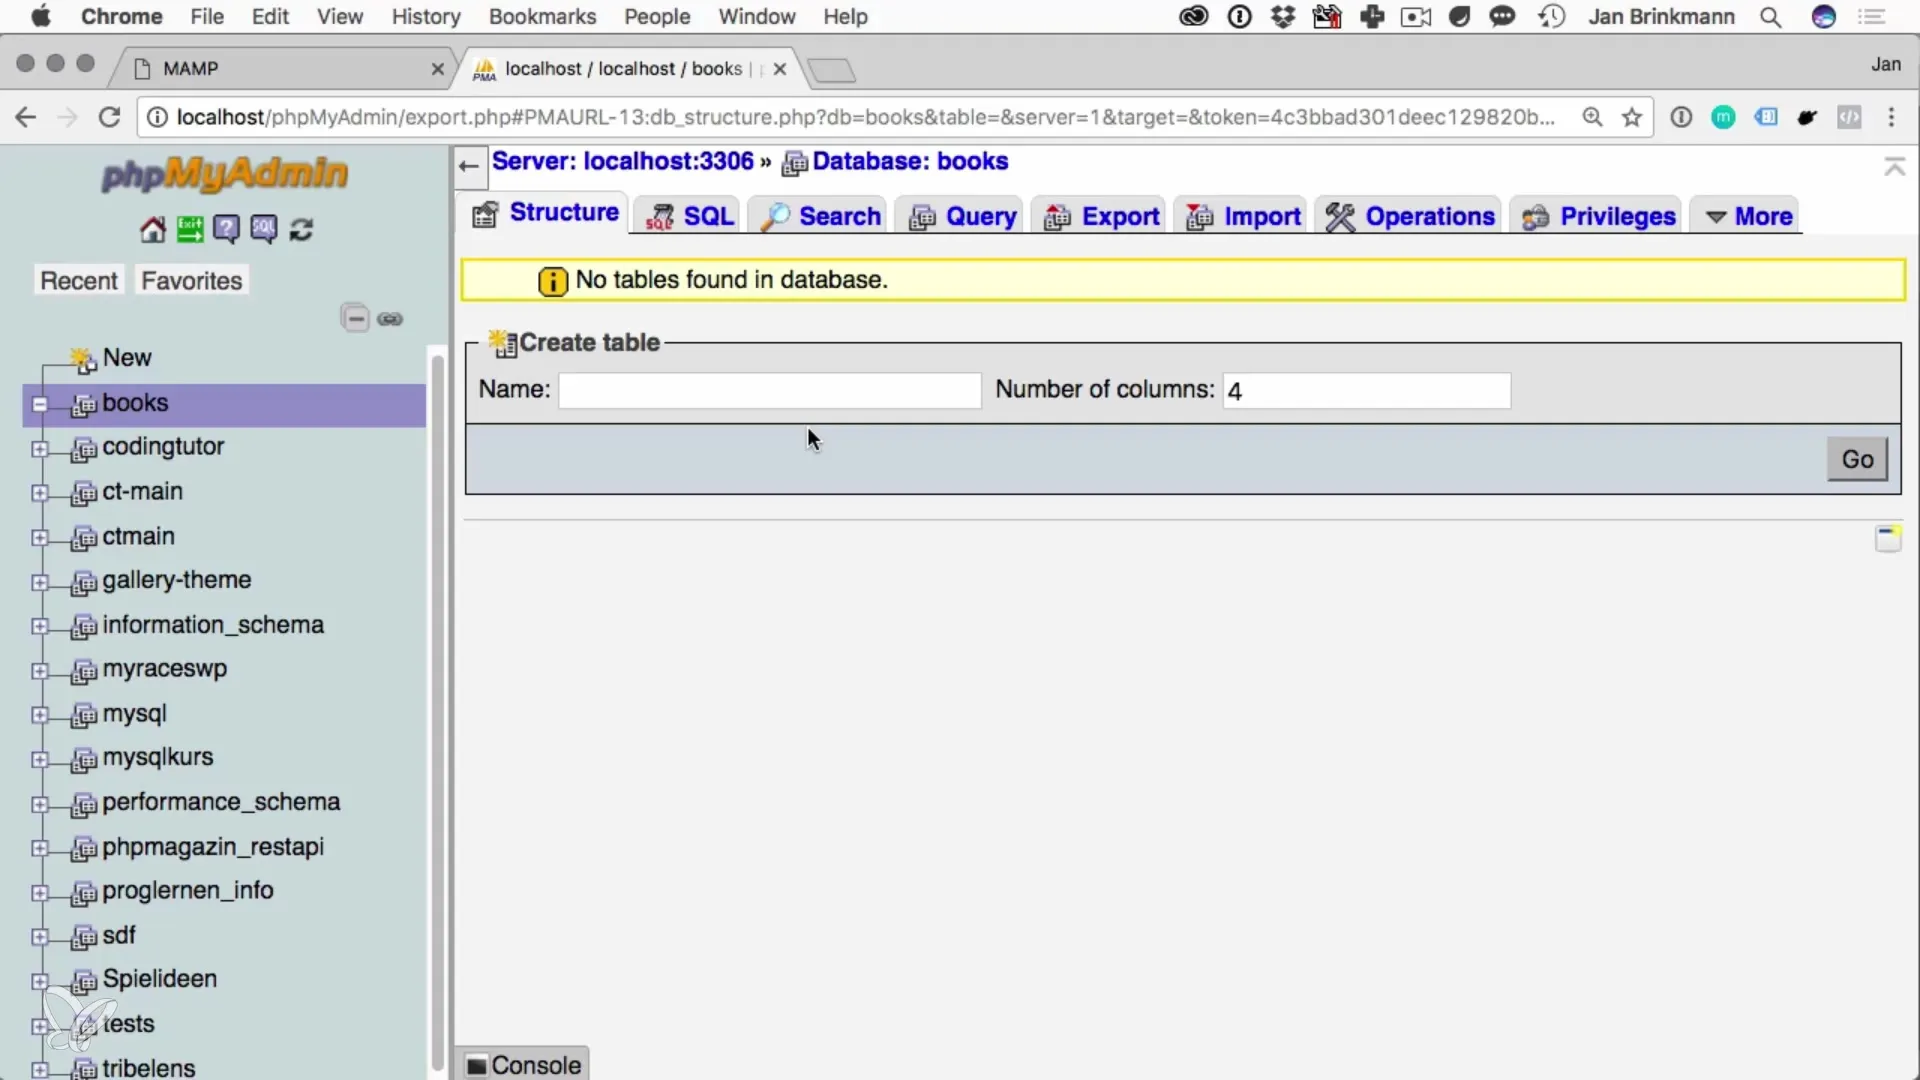Expand the gallery-theme database node
Image resolution: width=1920 pixels, height=1080 pixels.
tap(40, 582)
